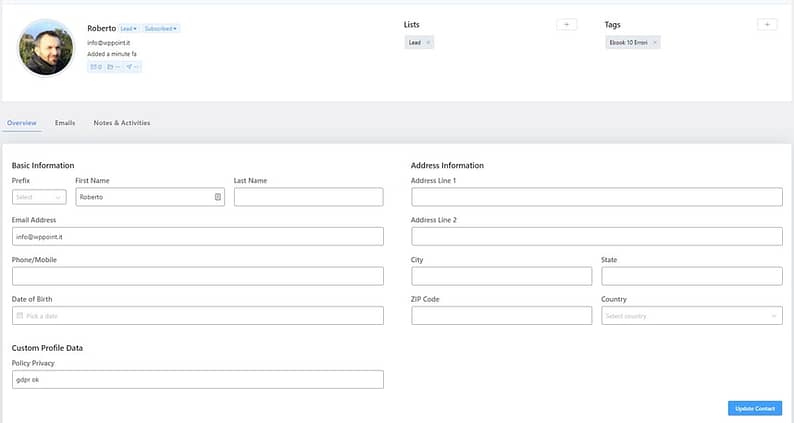Open the Lead contact type dropdown

(x=128, y=29)
